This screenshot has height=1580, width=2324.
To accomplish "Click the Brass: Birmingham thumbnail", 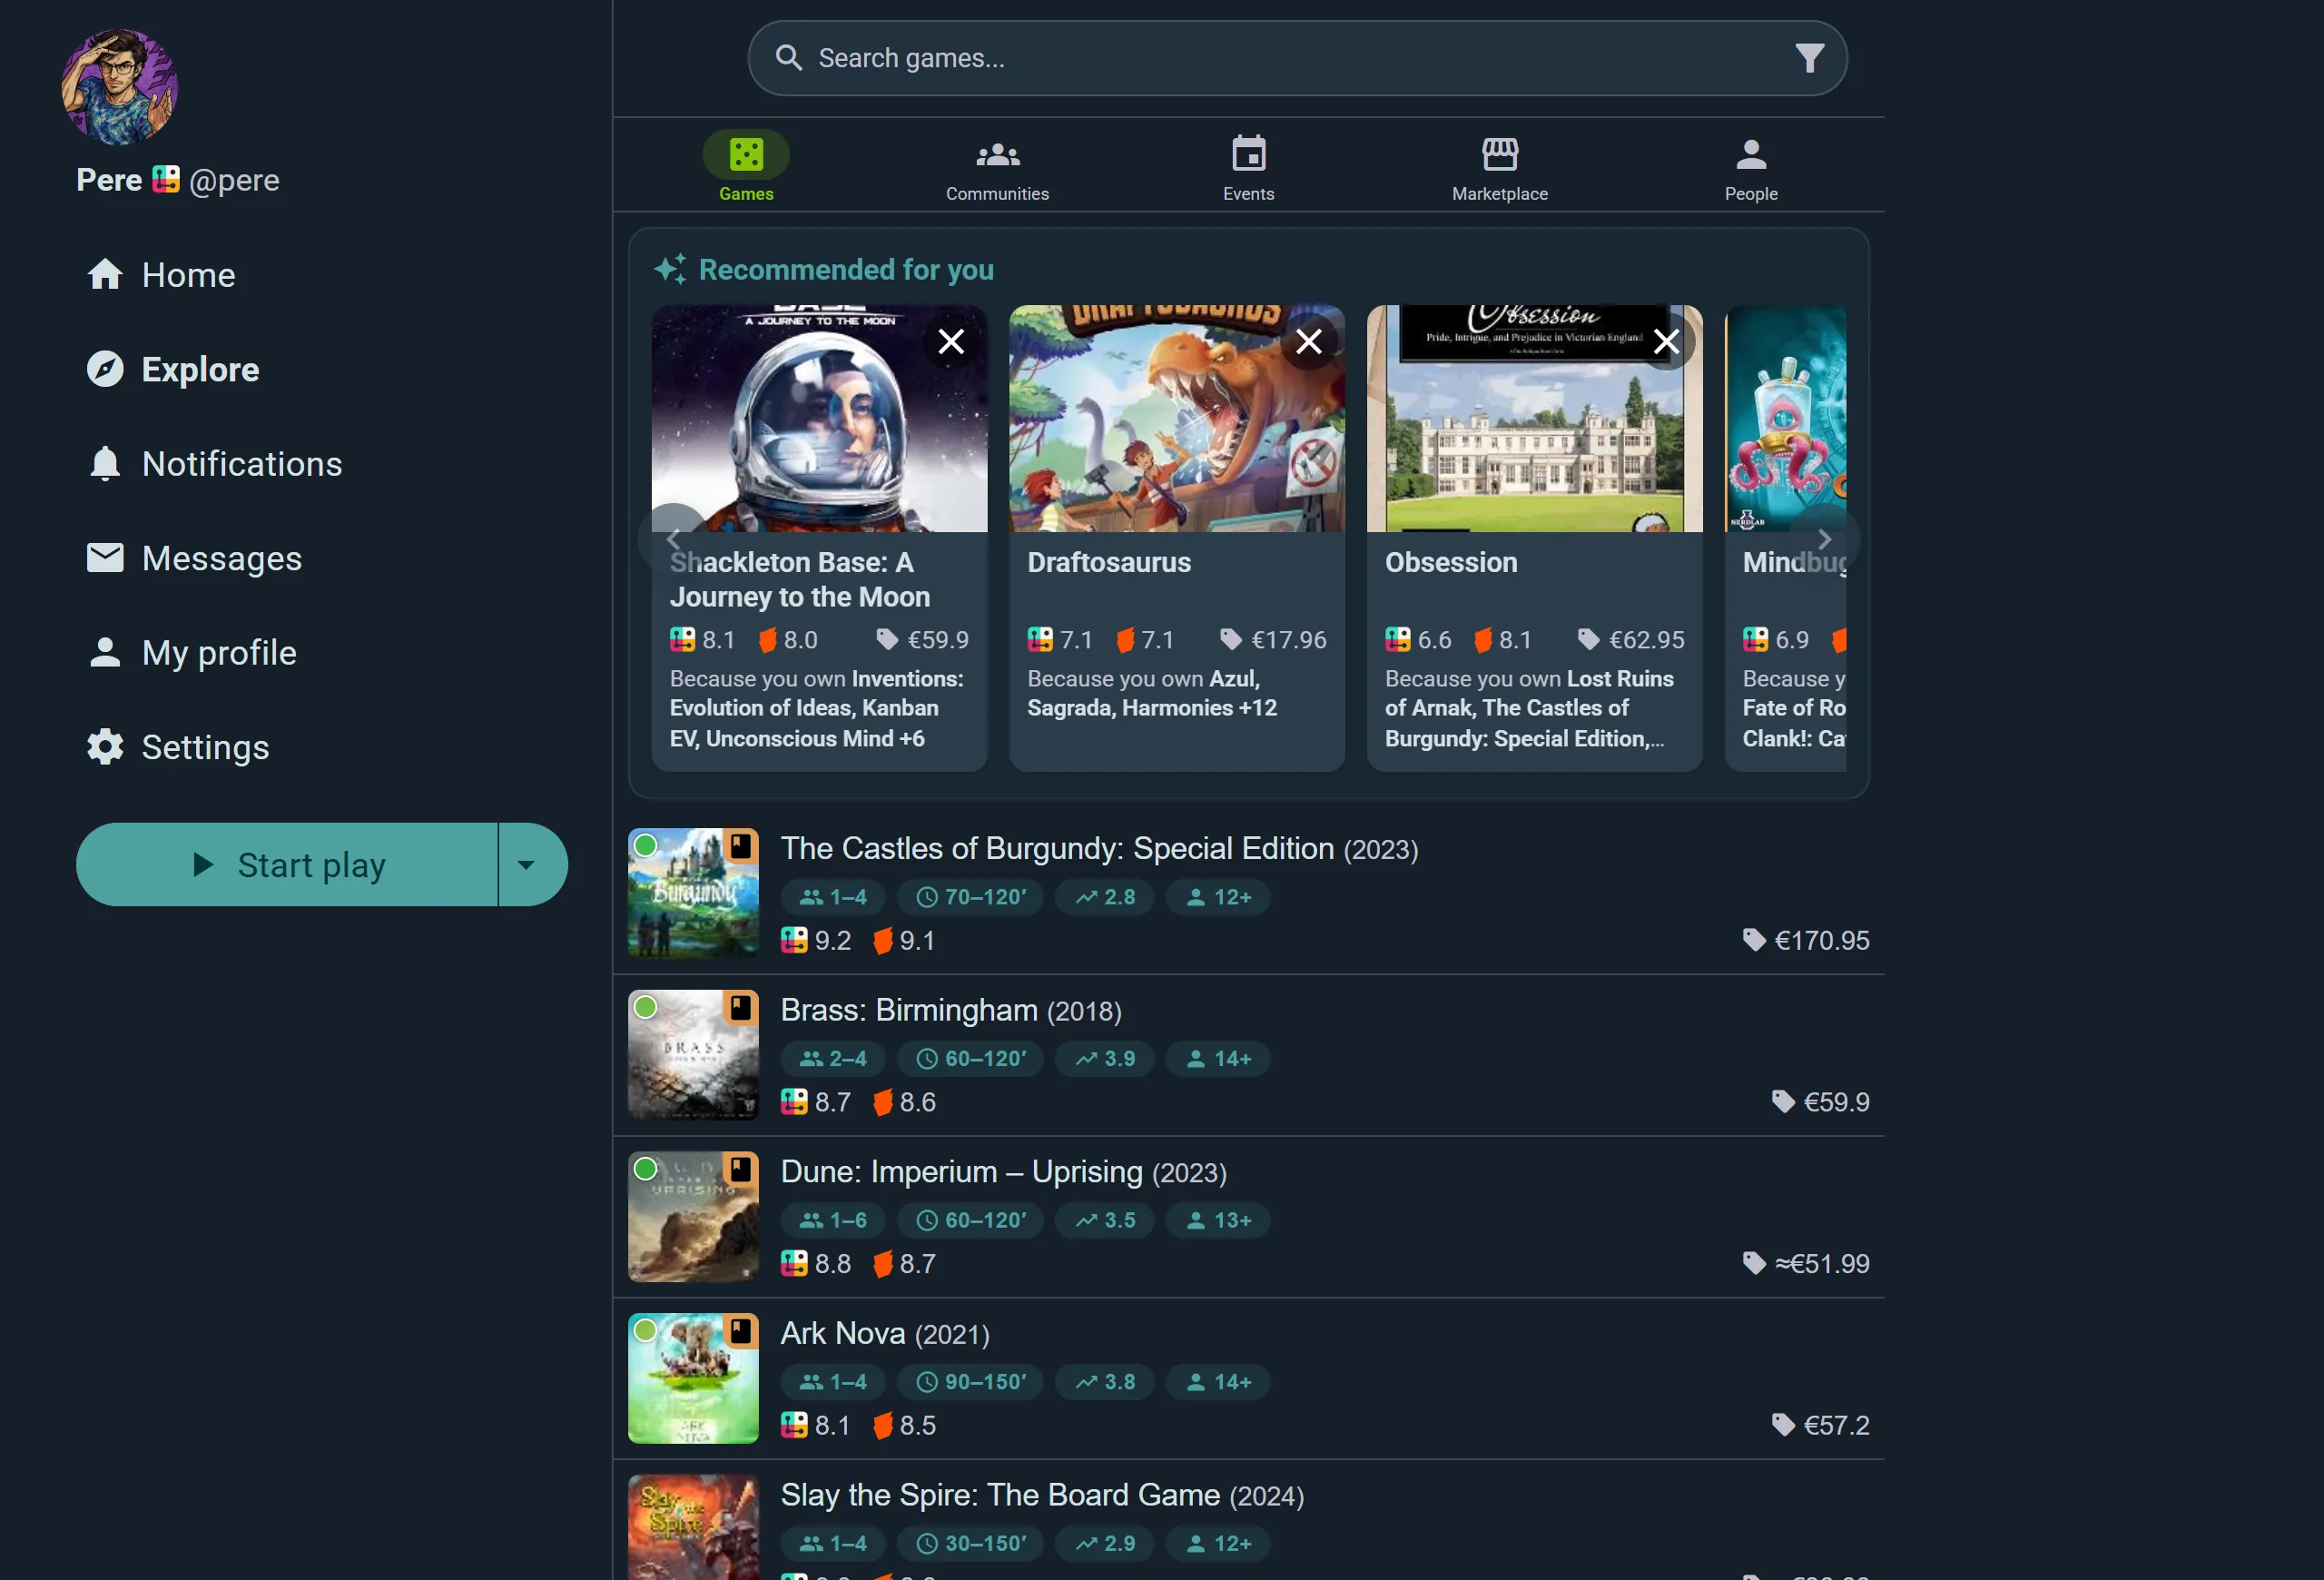I will pyautogui.click(x=693, y=1055).
